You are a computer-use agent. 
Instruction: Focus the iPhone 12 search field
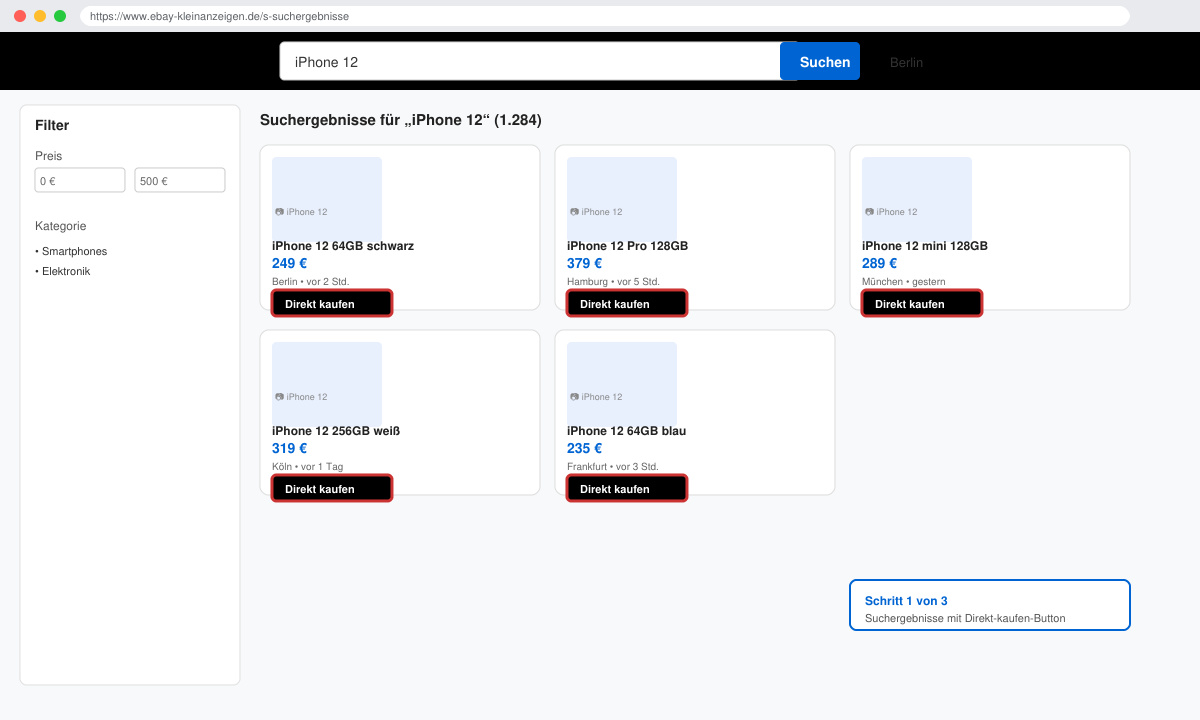tap(530, 62)
